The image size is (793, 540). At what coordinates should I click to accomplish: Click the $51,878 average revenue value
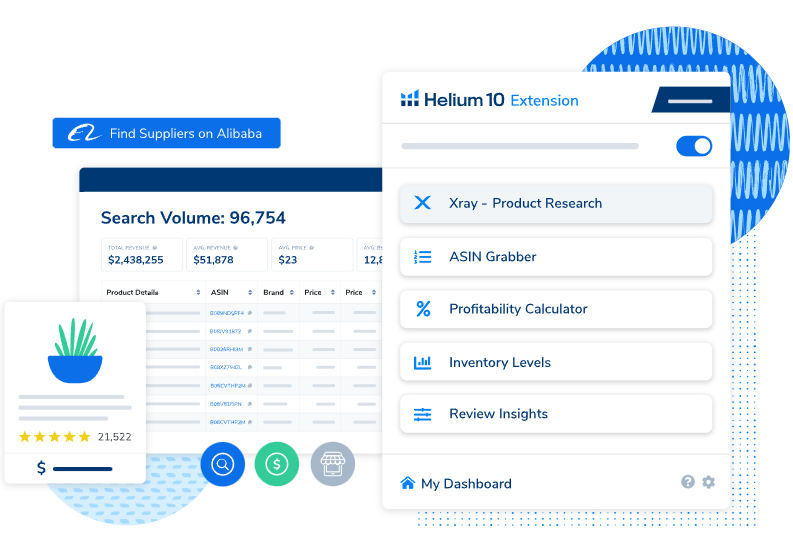pyautogui.click(x=213, y=260)
